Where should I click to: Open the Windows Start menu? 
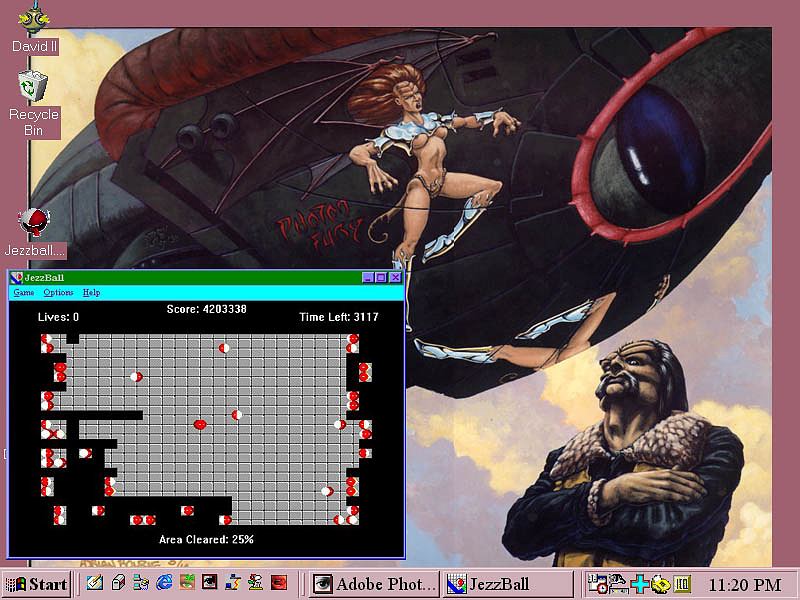[36, 584]
